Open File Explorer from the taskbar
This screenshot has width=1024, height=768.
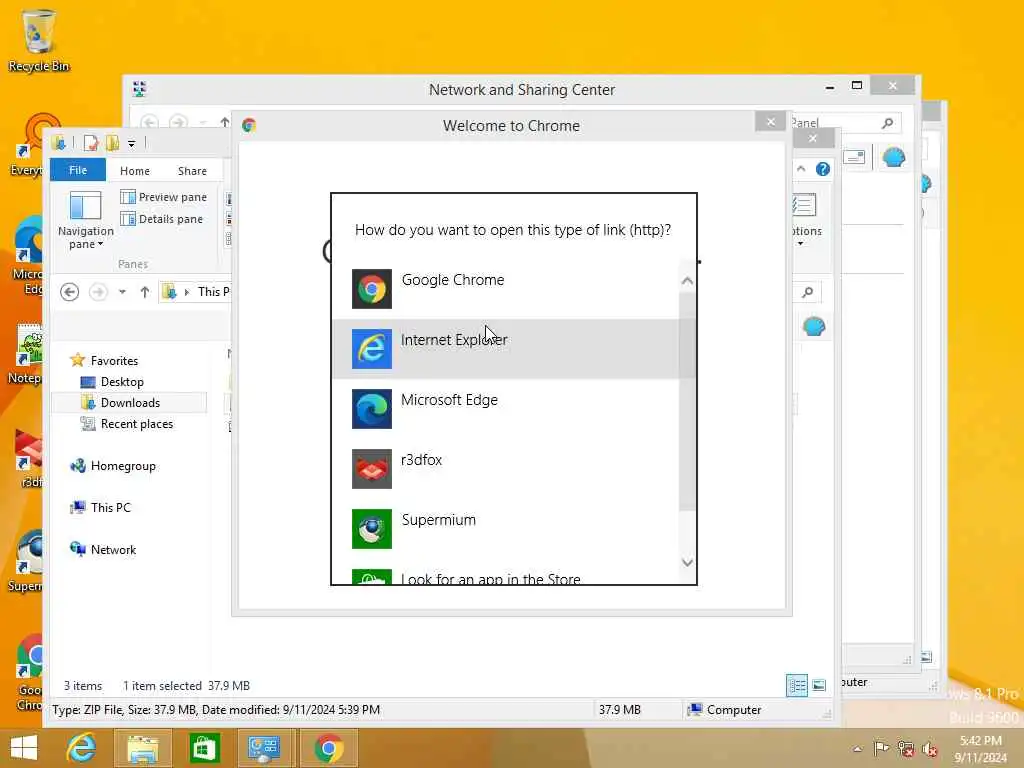pos(142,748)
